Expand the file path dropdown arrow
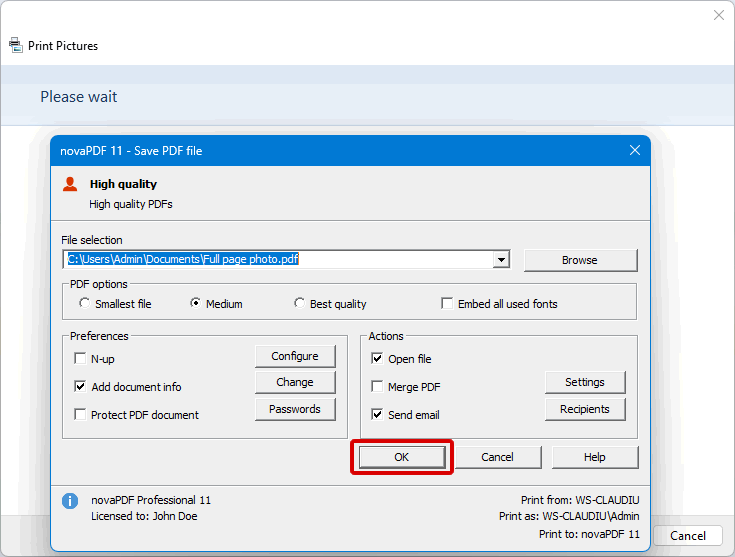This screenshot has width=735, height=557. point(501,260)
